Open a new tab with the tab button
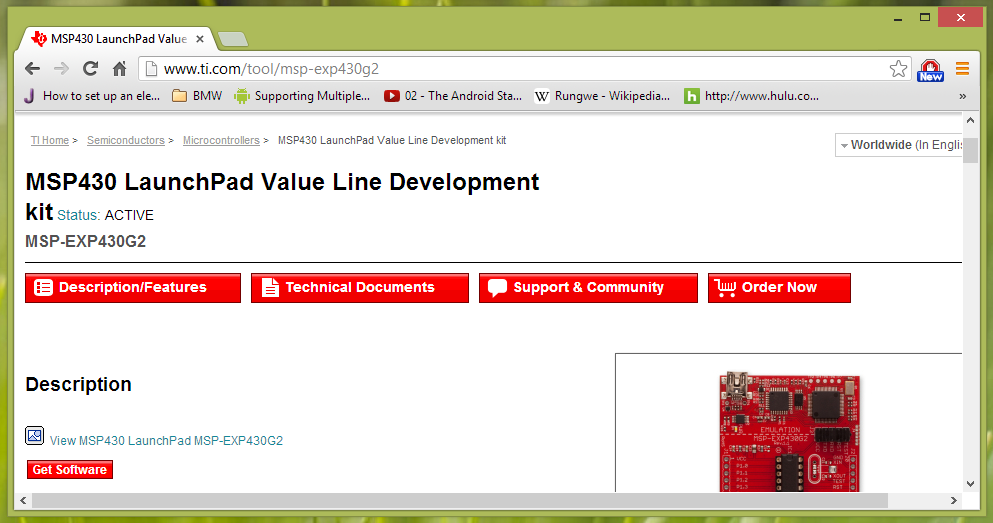The image size is (993, 523). pyautogui.click(x=233, y=39)
